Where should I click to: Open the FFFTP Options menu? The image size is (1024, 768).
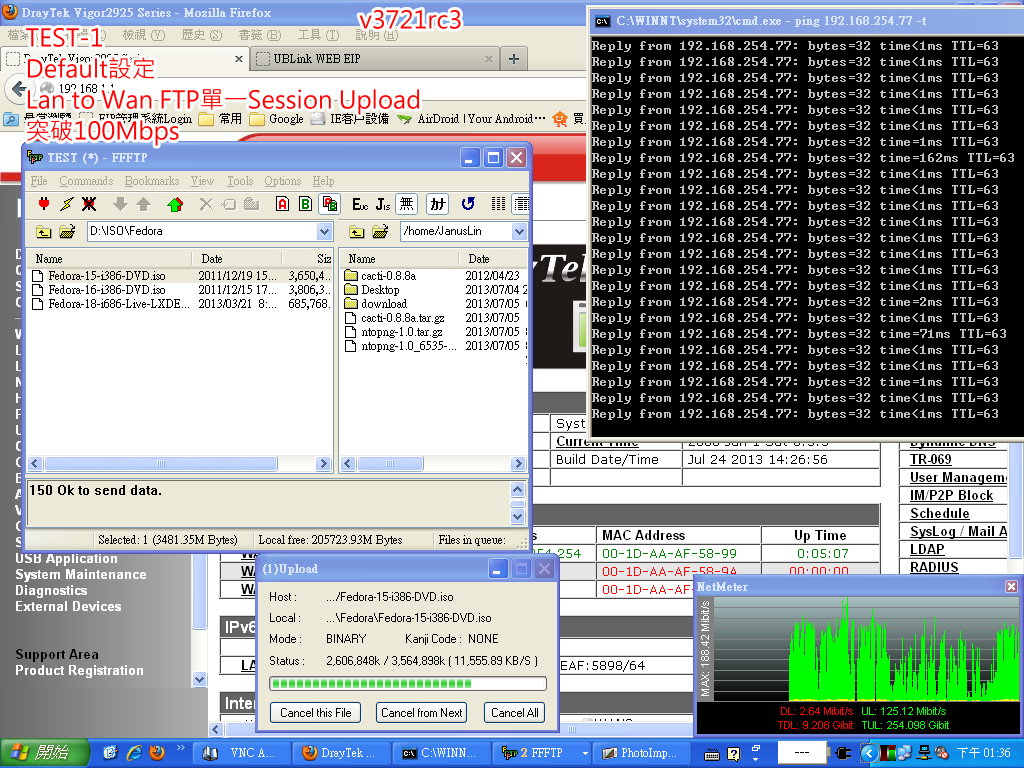tap(283, 181)
